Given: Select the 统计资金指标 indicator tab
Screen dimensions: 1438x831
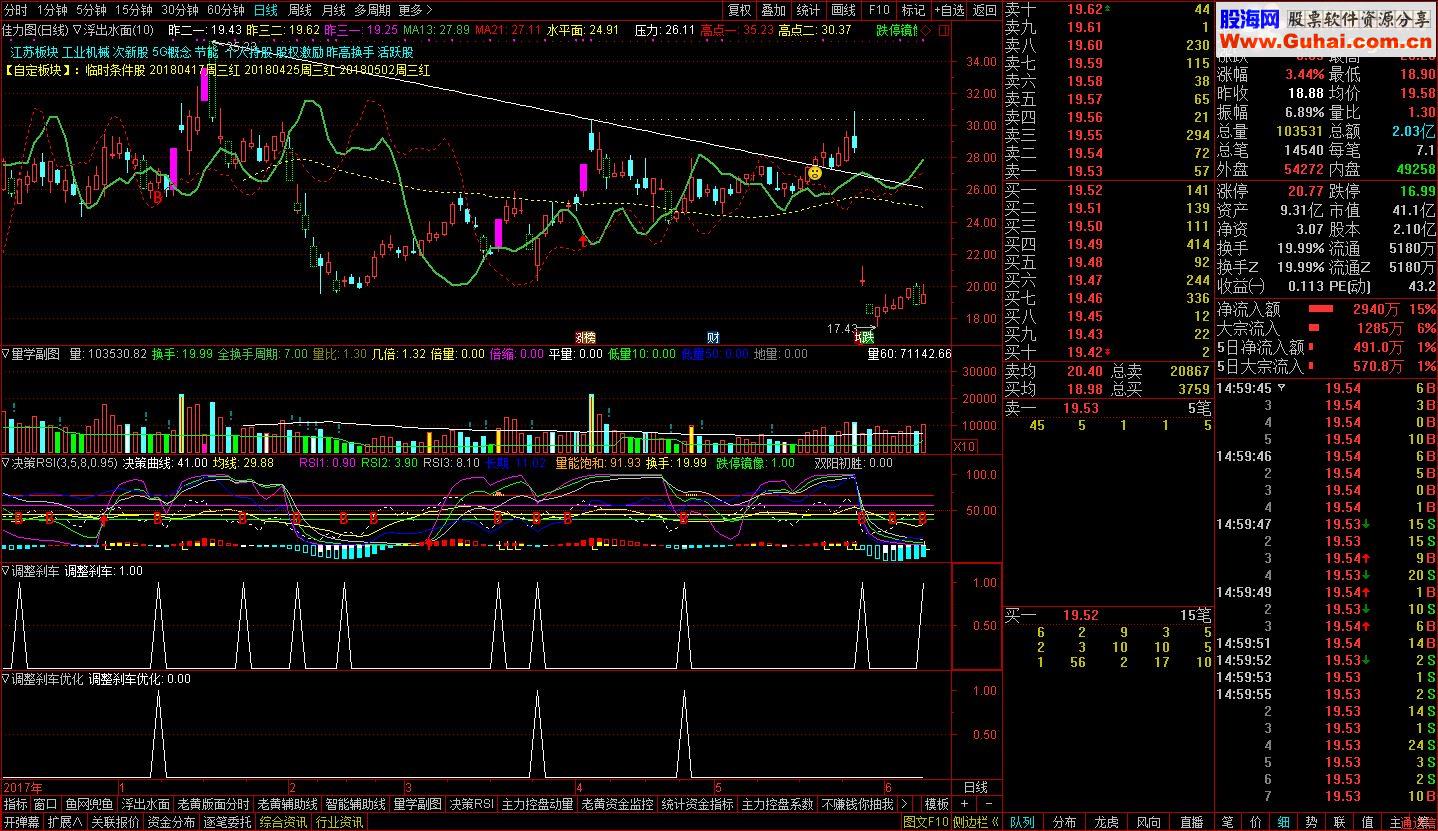Looking at the screenshot, I should click(x=697, y=804).
